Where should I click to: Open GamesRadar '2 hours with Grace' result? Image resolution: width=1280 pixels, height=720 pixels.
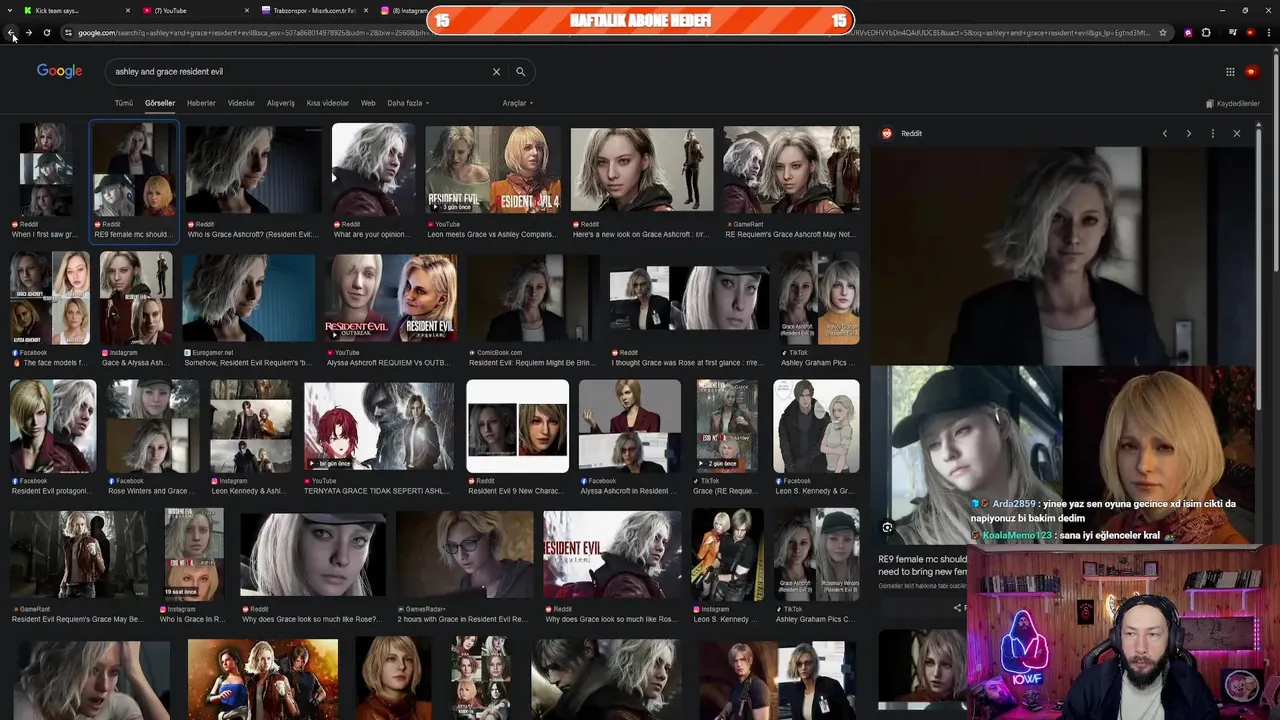465,567
